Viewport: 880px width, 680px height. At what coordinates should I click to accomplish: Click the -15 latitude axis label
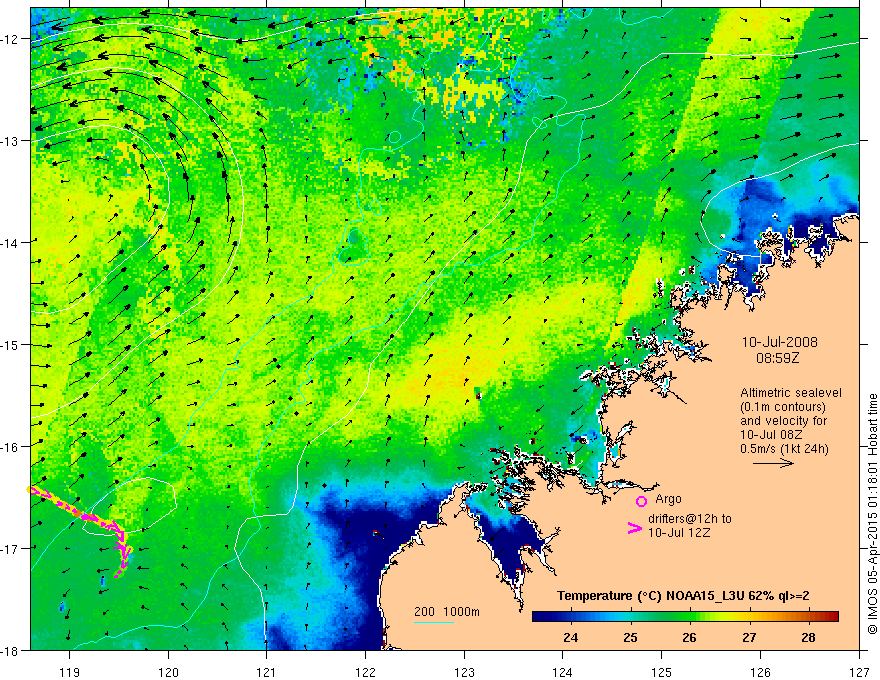tap(11, 344)
